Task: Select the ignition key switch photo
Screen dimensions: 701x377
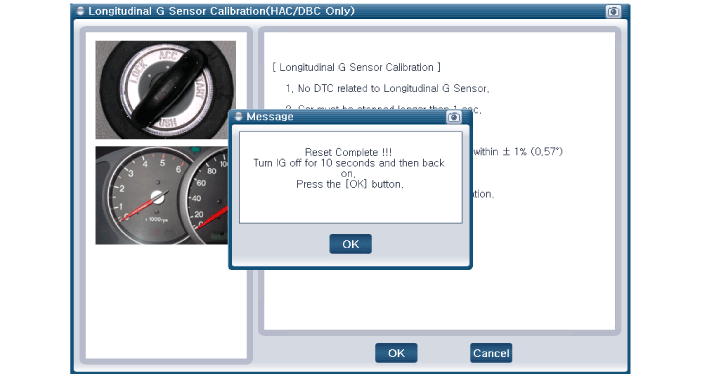Action: click(x=165, y=90)
